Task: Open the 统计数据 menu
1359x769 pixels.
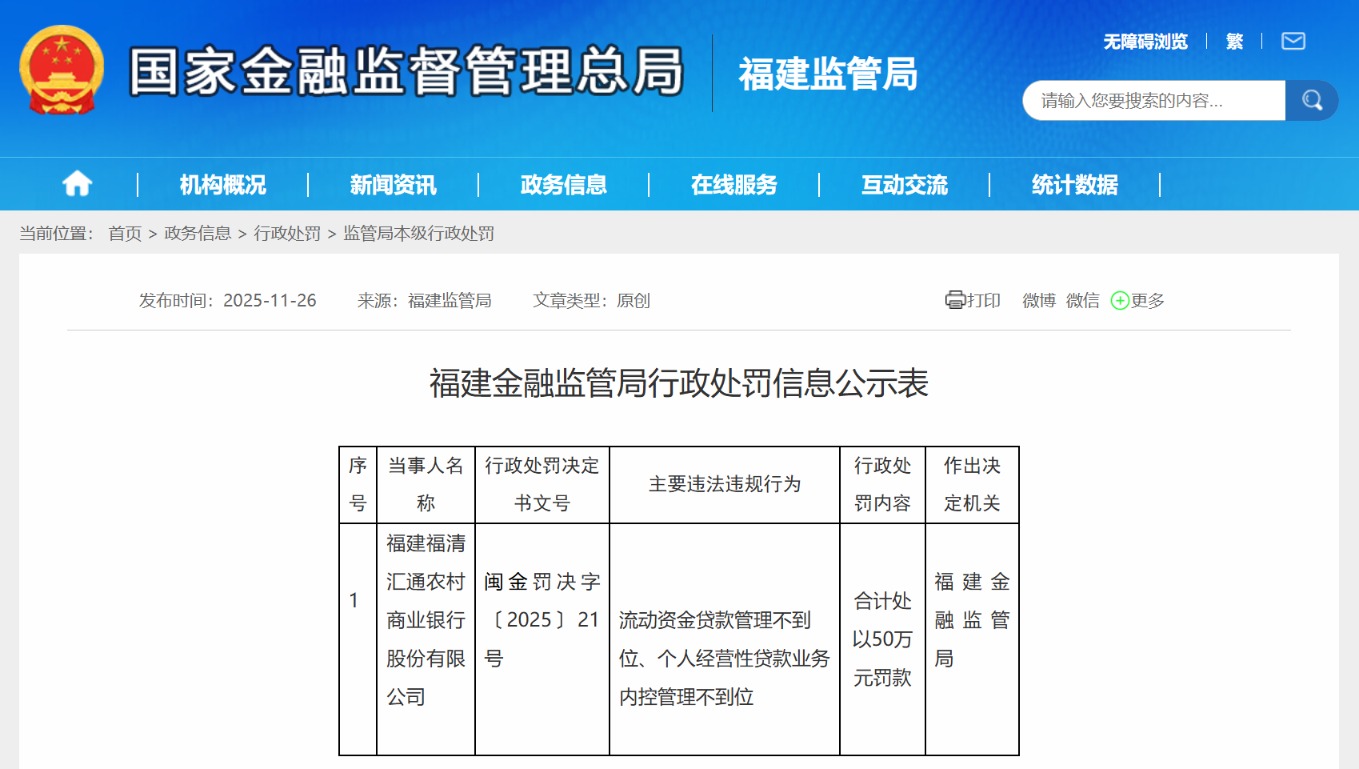Action: pyautogui.click(x=1075, y=185)
